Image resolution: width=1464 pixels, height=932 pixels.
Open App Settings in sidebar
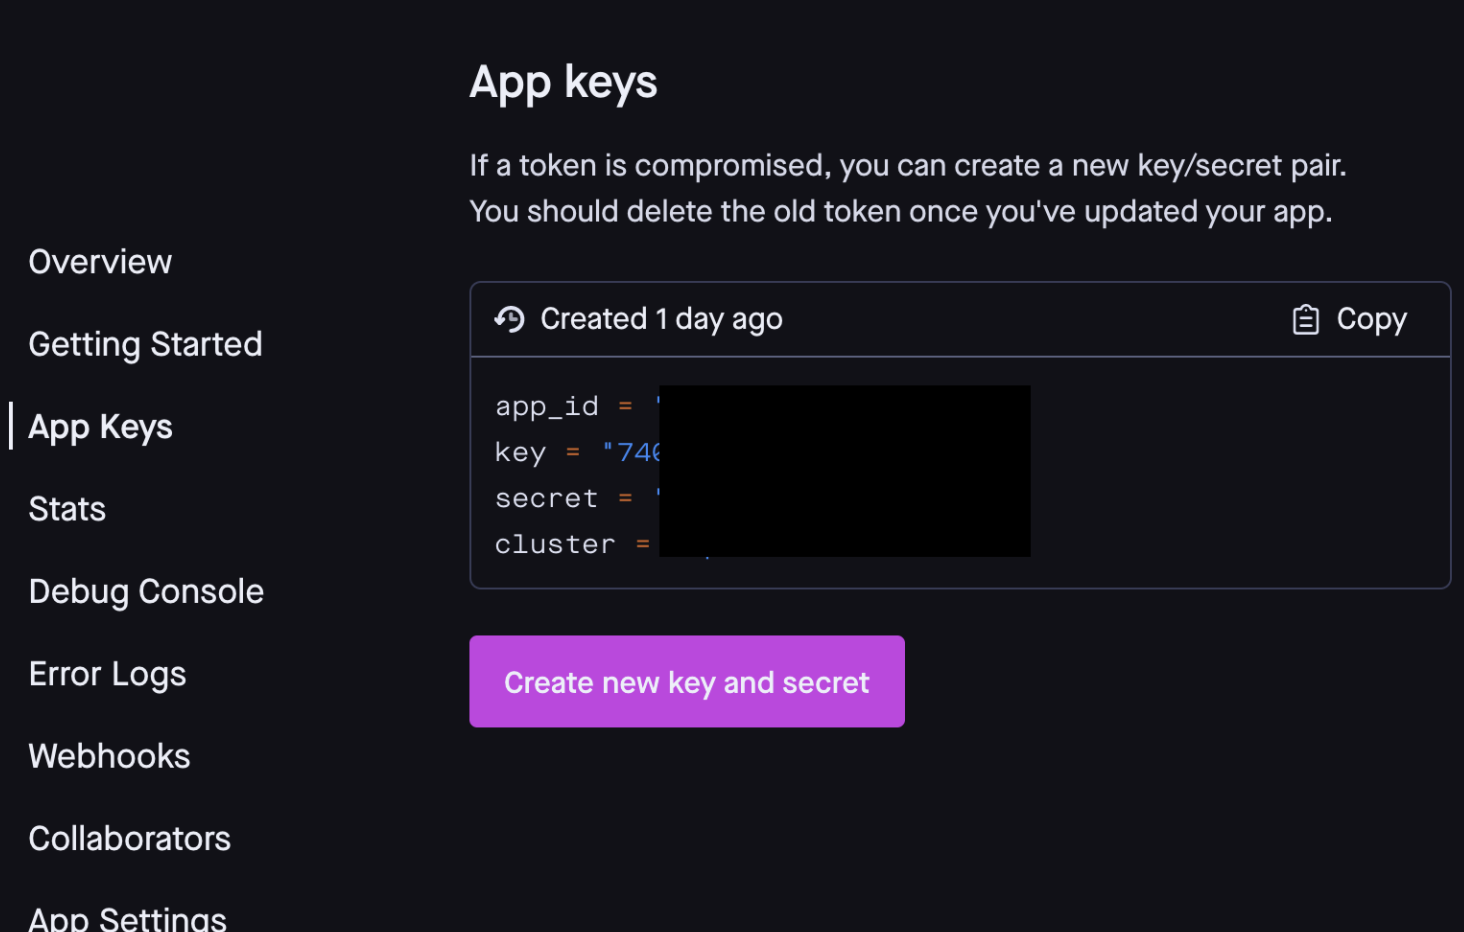[128, 918]
